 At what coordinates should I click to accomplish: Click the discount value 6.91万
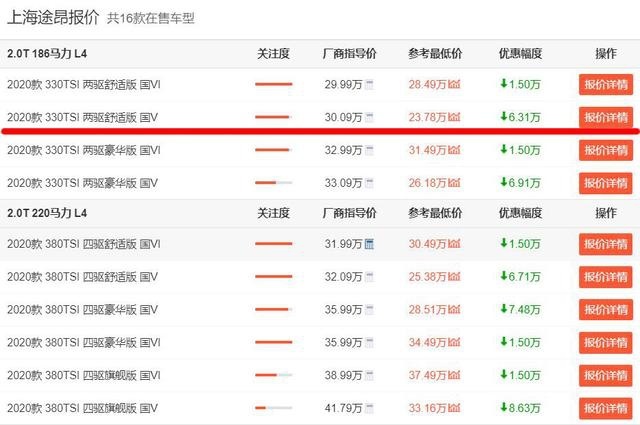(524, 183)
